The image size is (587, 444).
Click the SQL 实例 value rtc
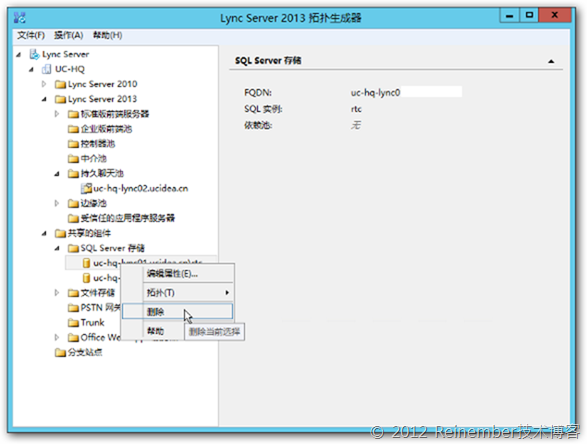[x=356, y=109]
